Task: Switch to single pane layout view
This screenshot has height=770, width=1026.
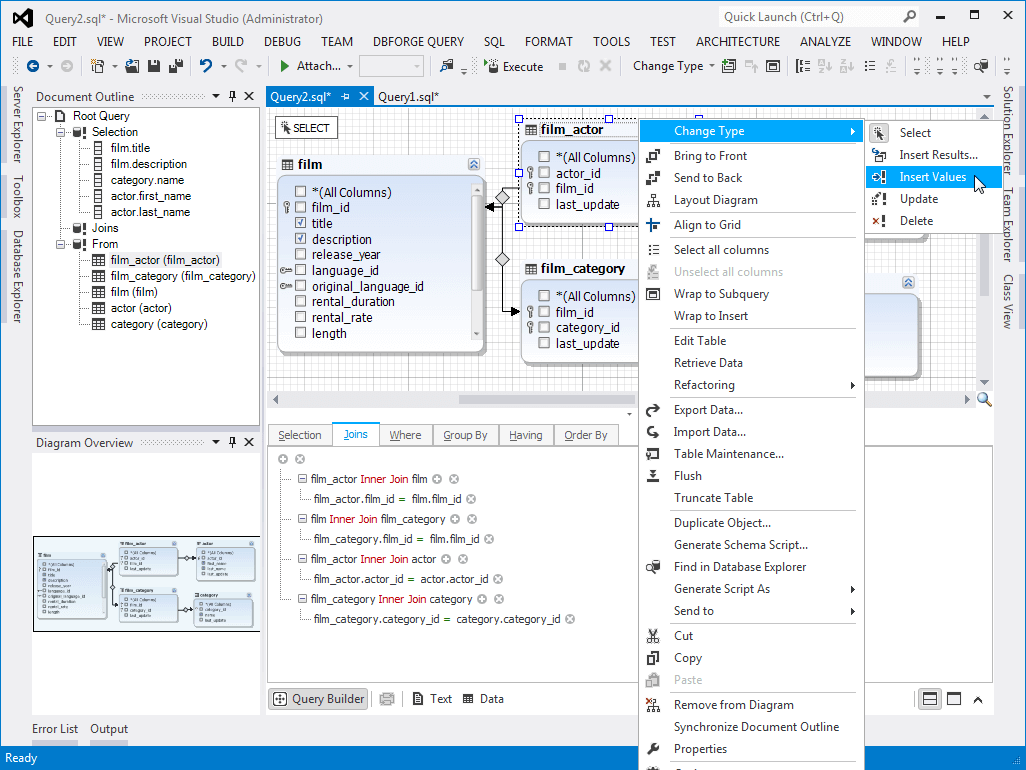Action: coord(954,699)
